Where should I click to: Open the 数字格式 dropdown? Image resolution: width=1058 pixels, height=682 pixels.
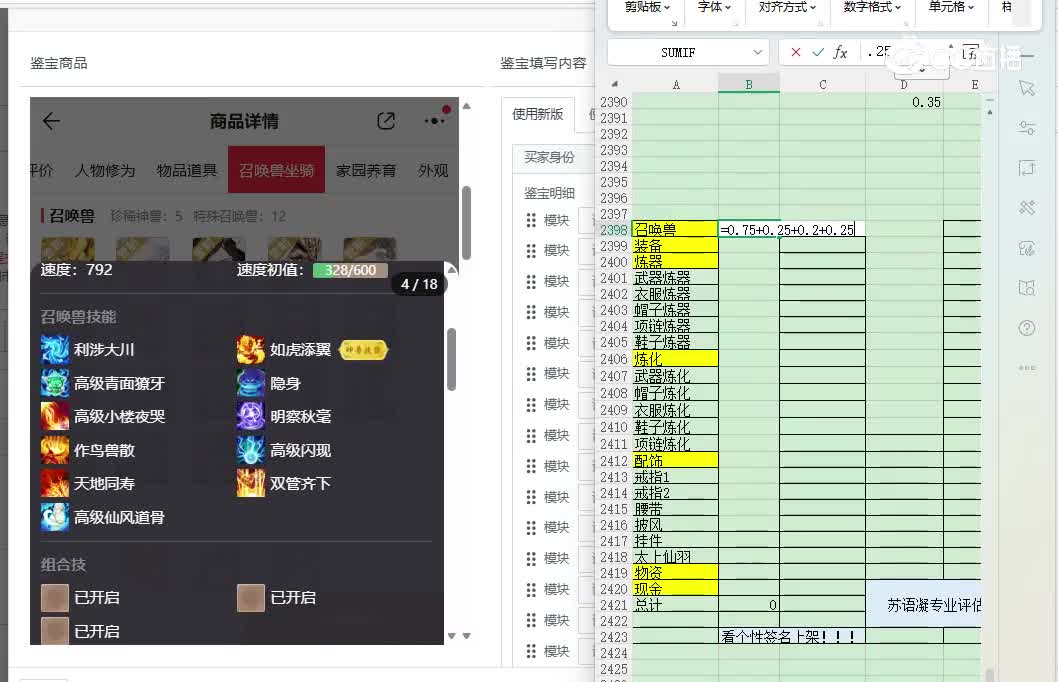(x=873, y=7)
